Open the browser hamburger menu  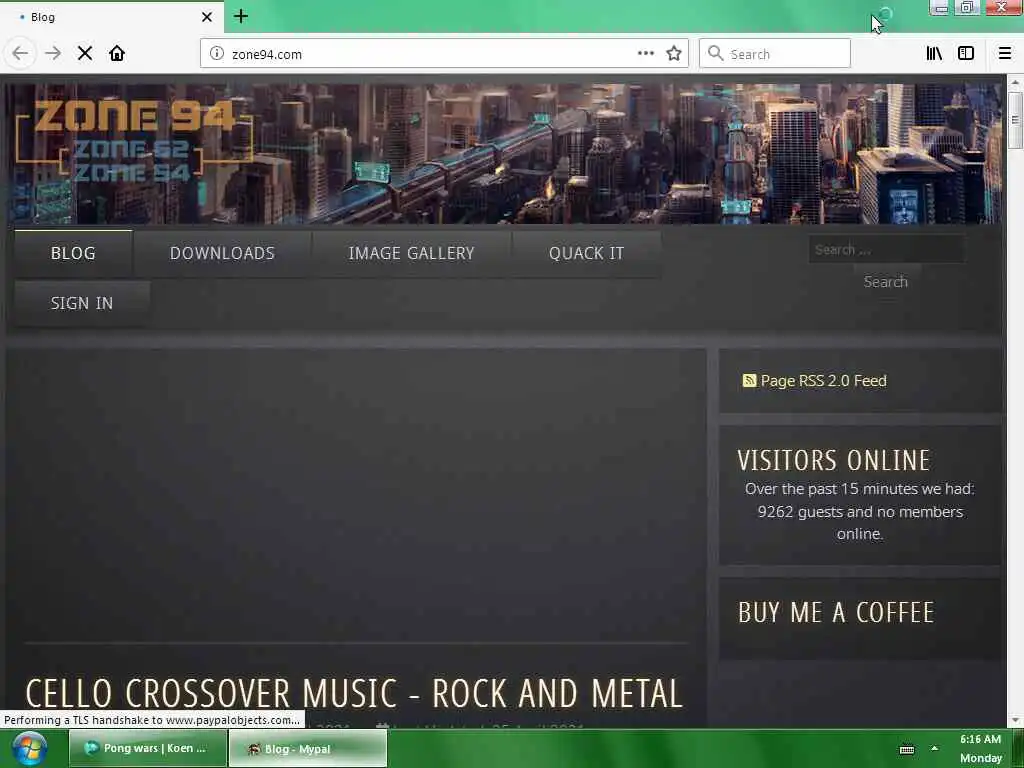[x=1005, y=54]
